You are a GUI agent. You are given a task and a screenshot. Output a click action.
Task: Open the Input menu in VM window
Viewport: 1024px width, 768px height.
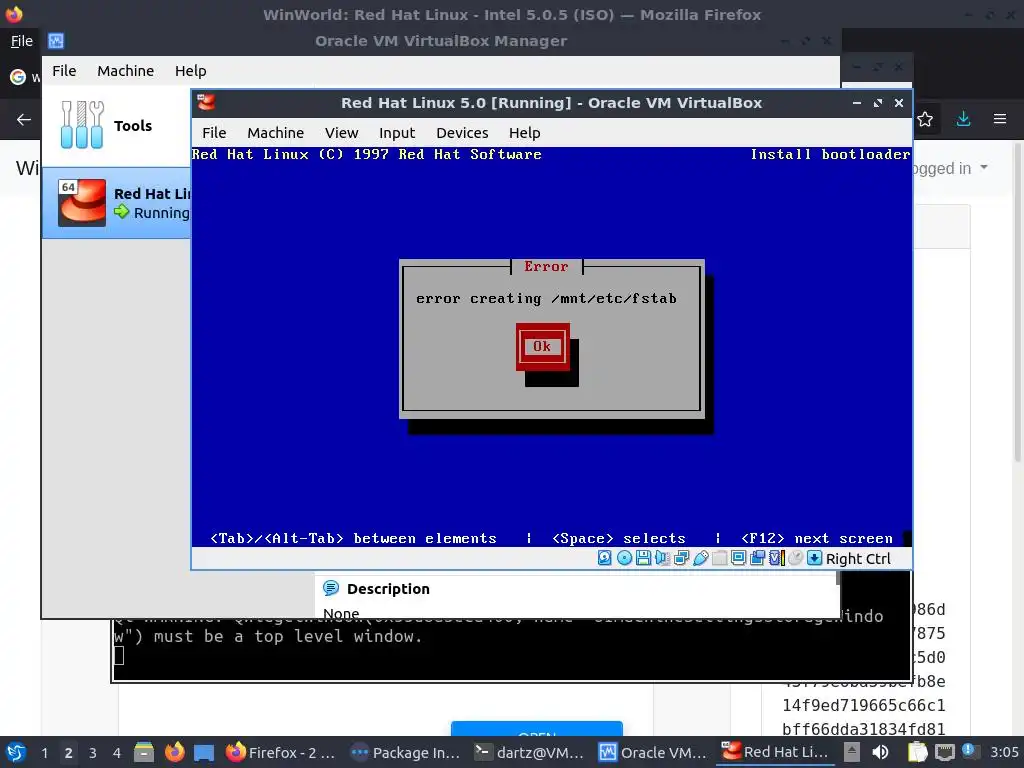397,133
